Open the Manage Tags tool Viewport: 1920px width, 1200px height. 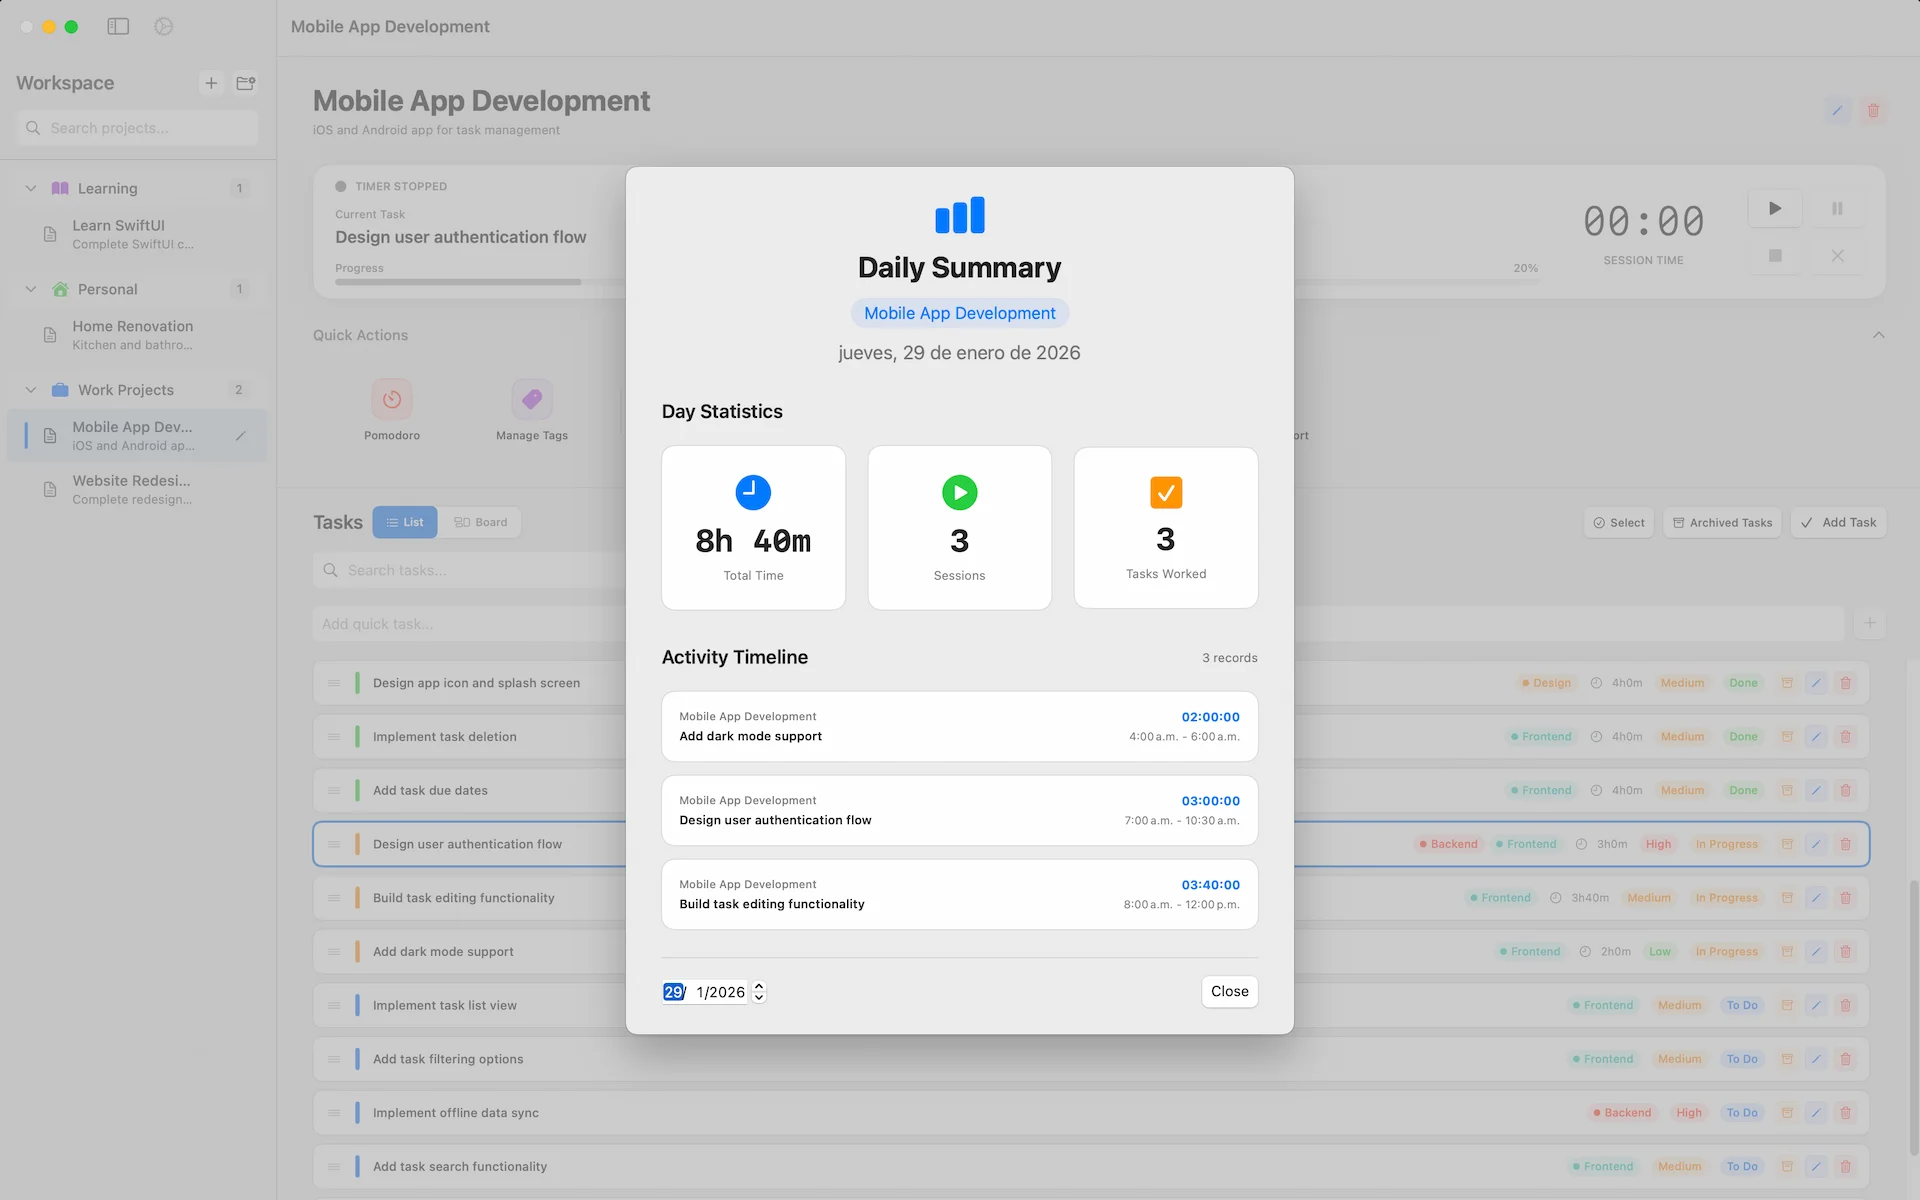point(531,397)
